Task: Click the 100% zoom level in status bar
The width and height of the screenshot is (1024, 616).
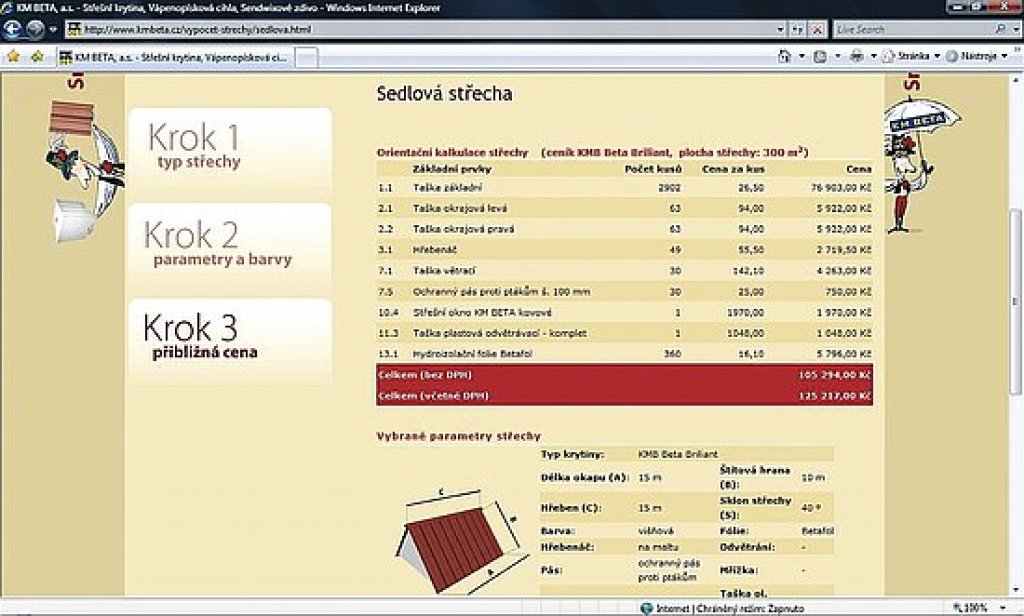Action: coord(974,608)
